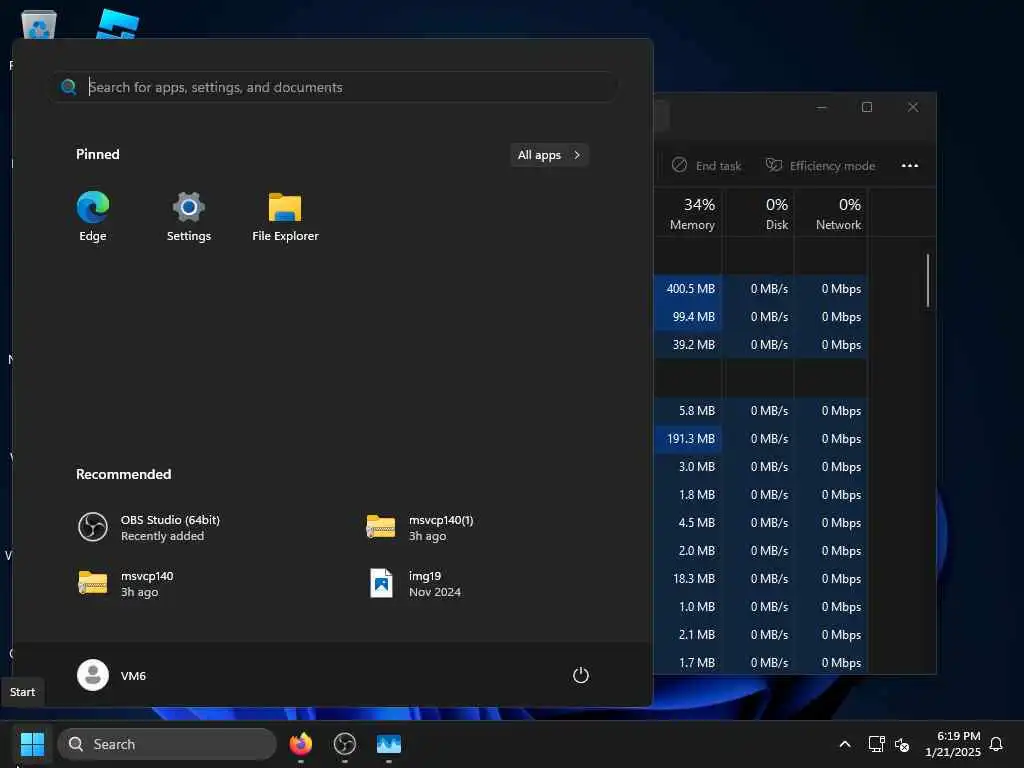Sort by Disk column in Task Manager
The image size is (1024, 768).
[759, 213]
